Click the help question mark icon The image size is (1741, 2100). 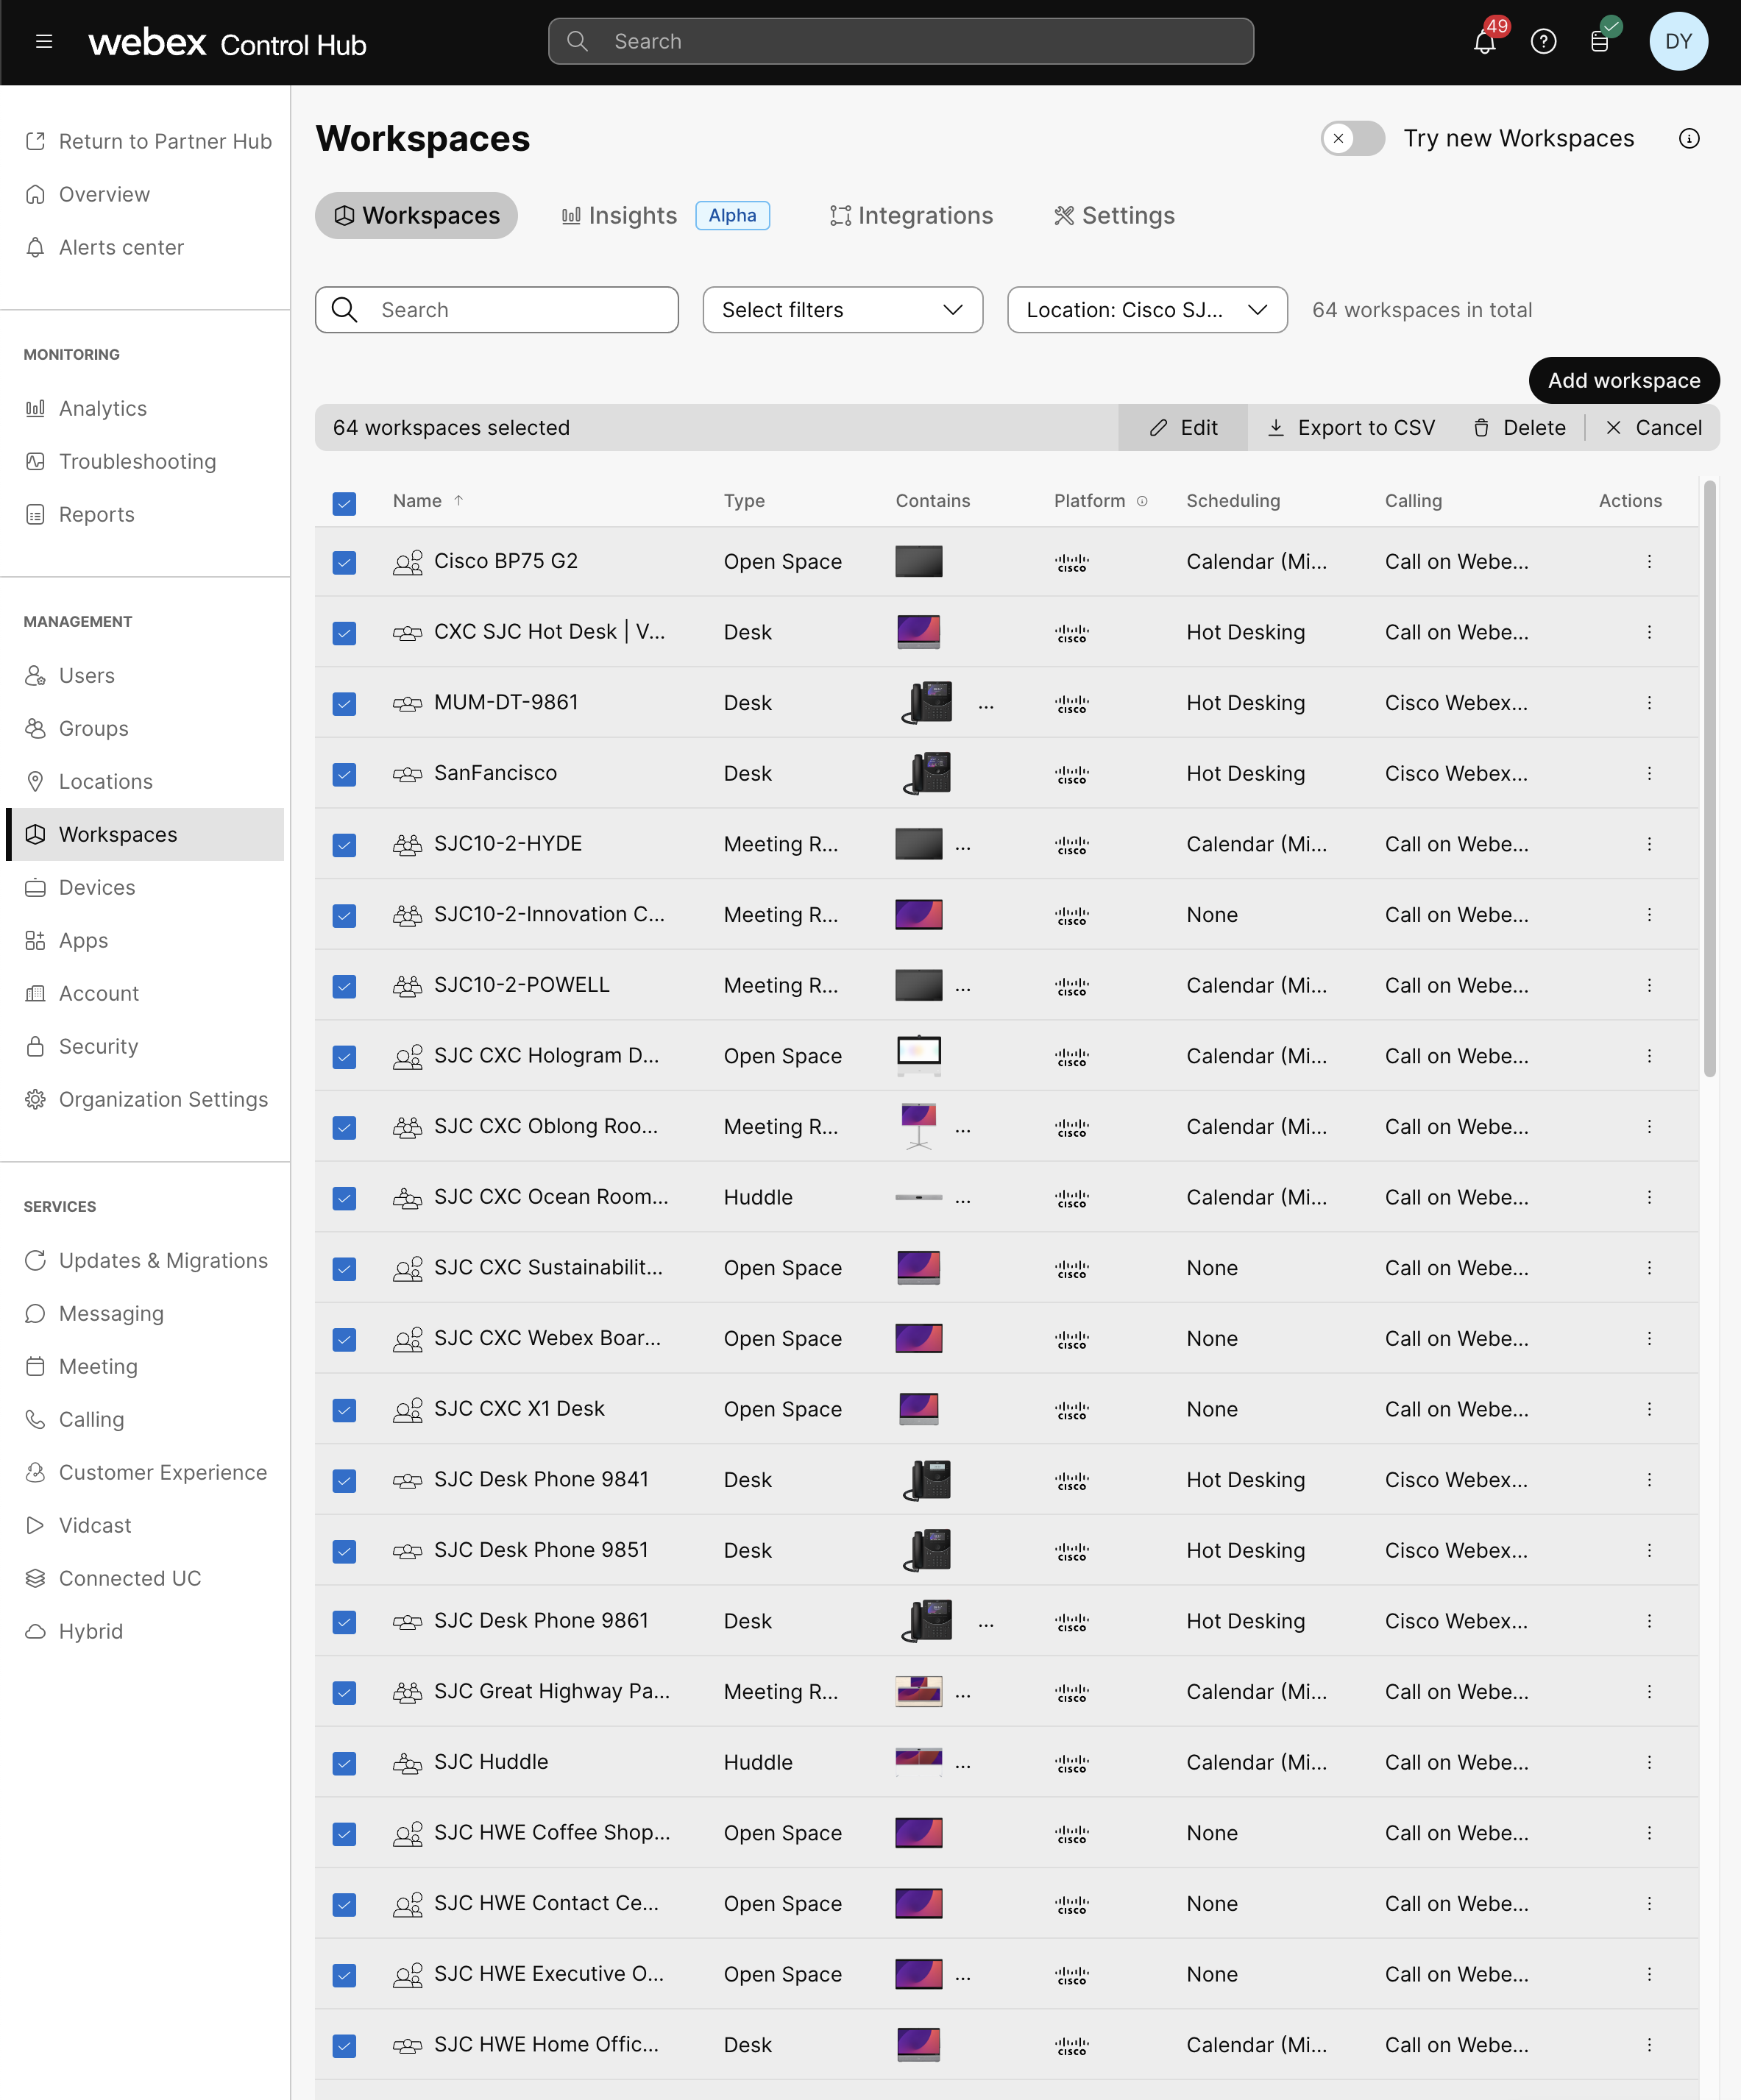(1544, 41)
